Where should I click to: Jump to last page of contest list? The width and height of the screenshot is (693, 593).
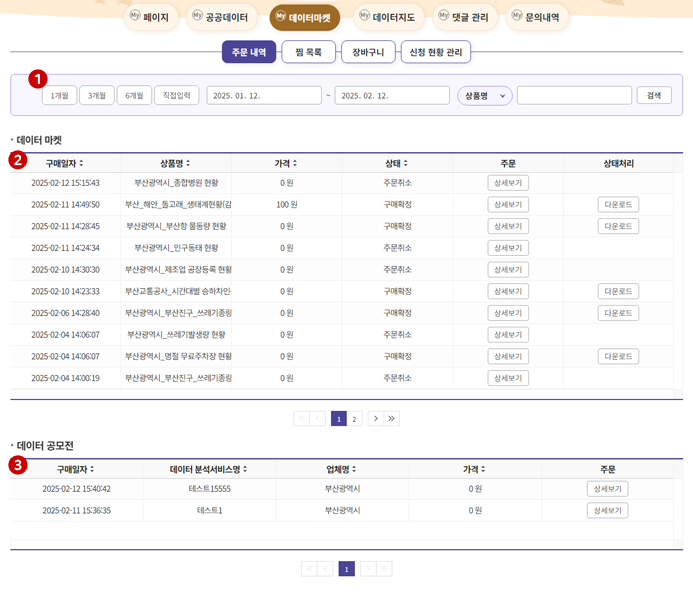[384, 569]
